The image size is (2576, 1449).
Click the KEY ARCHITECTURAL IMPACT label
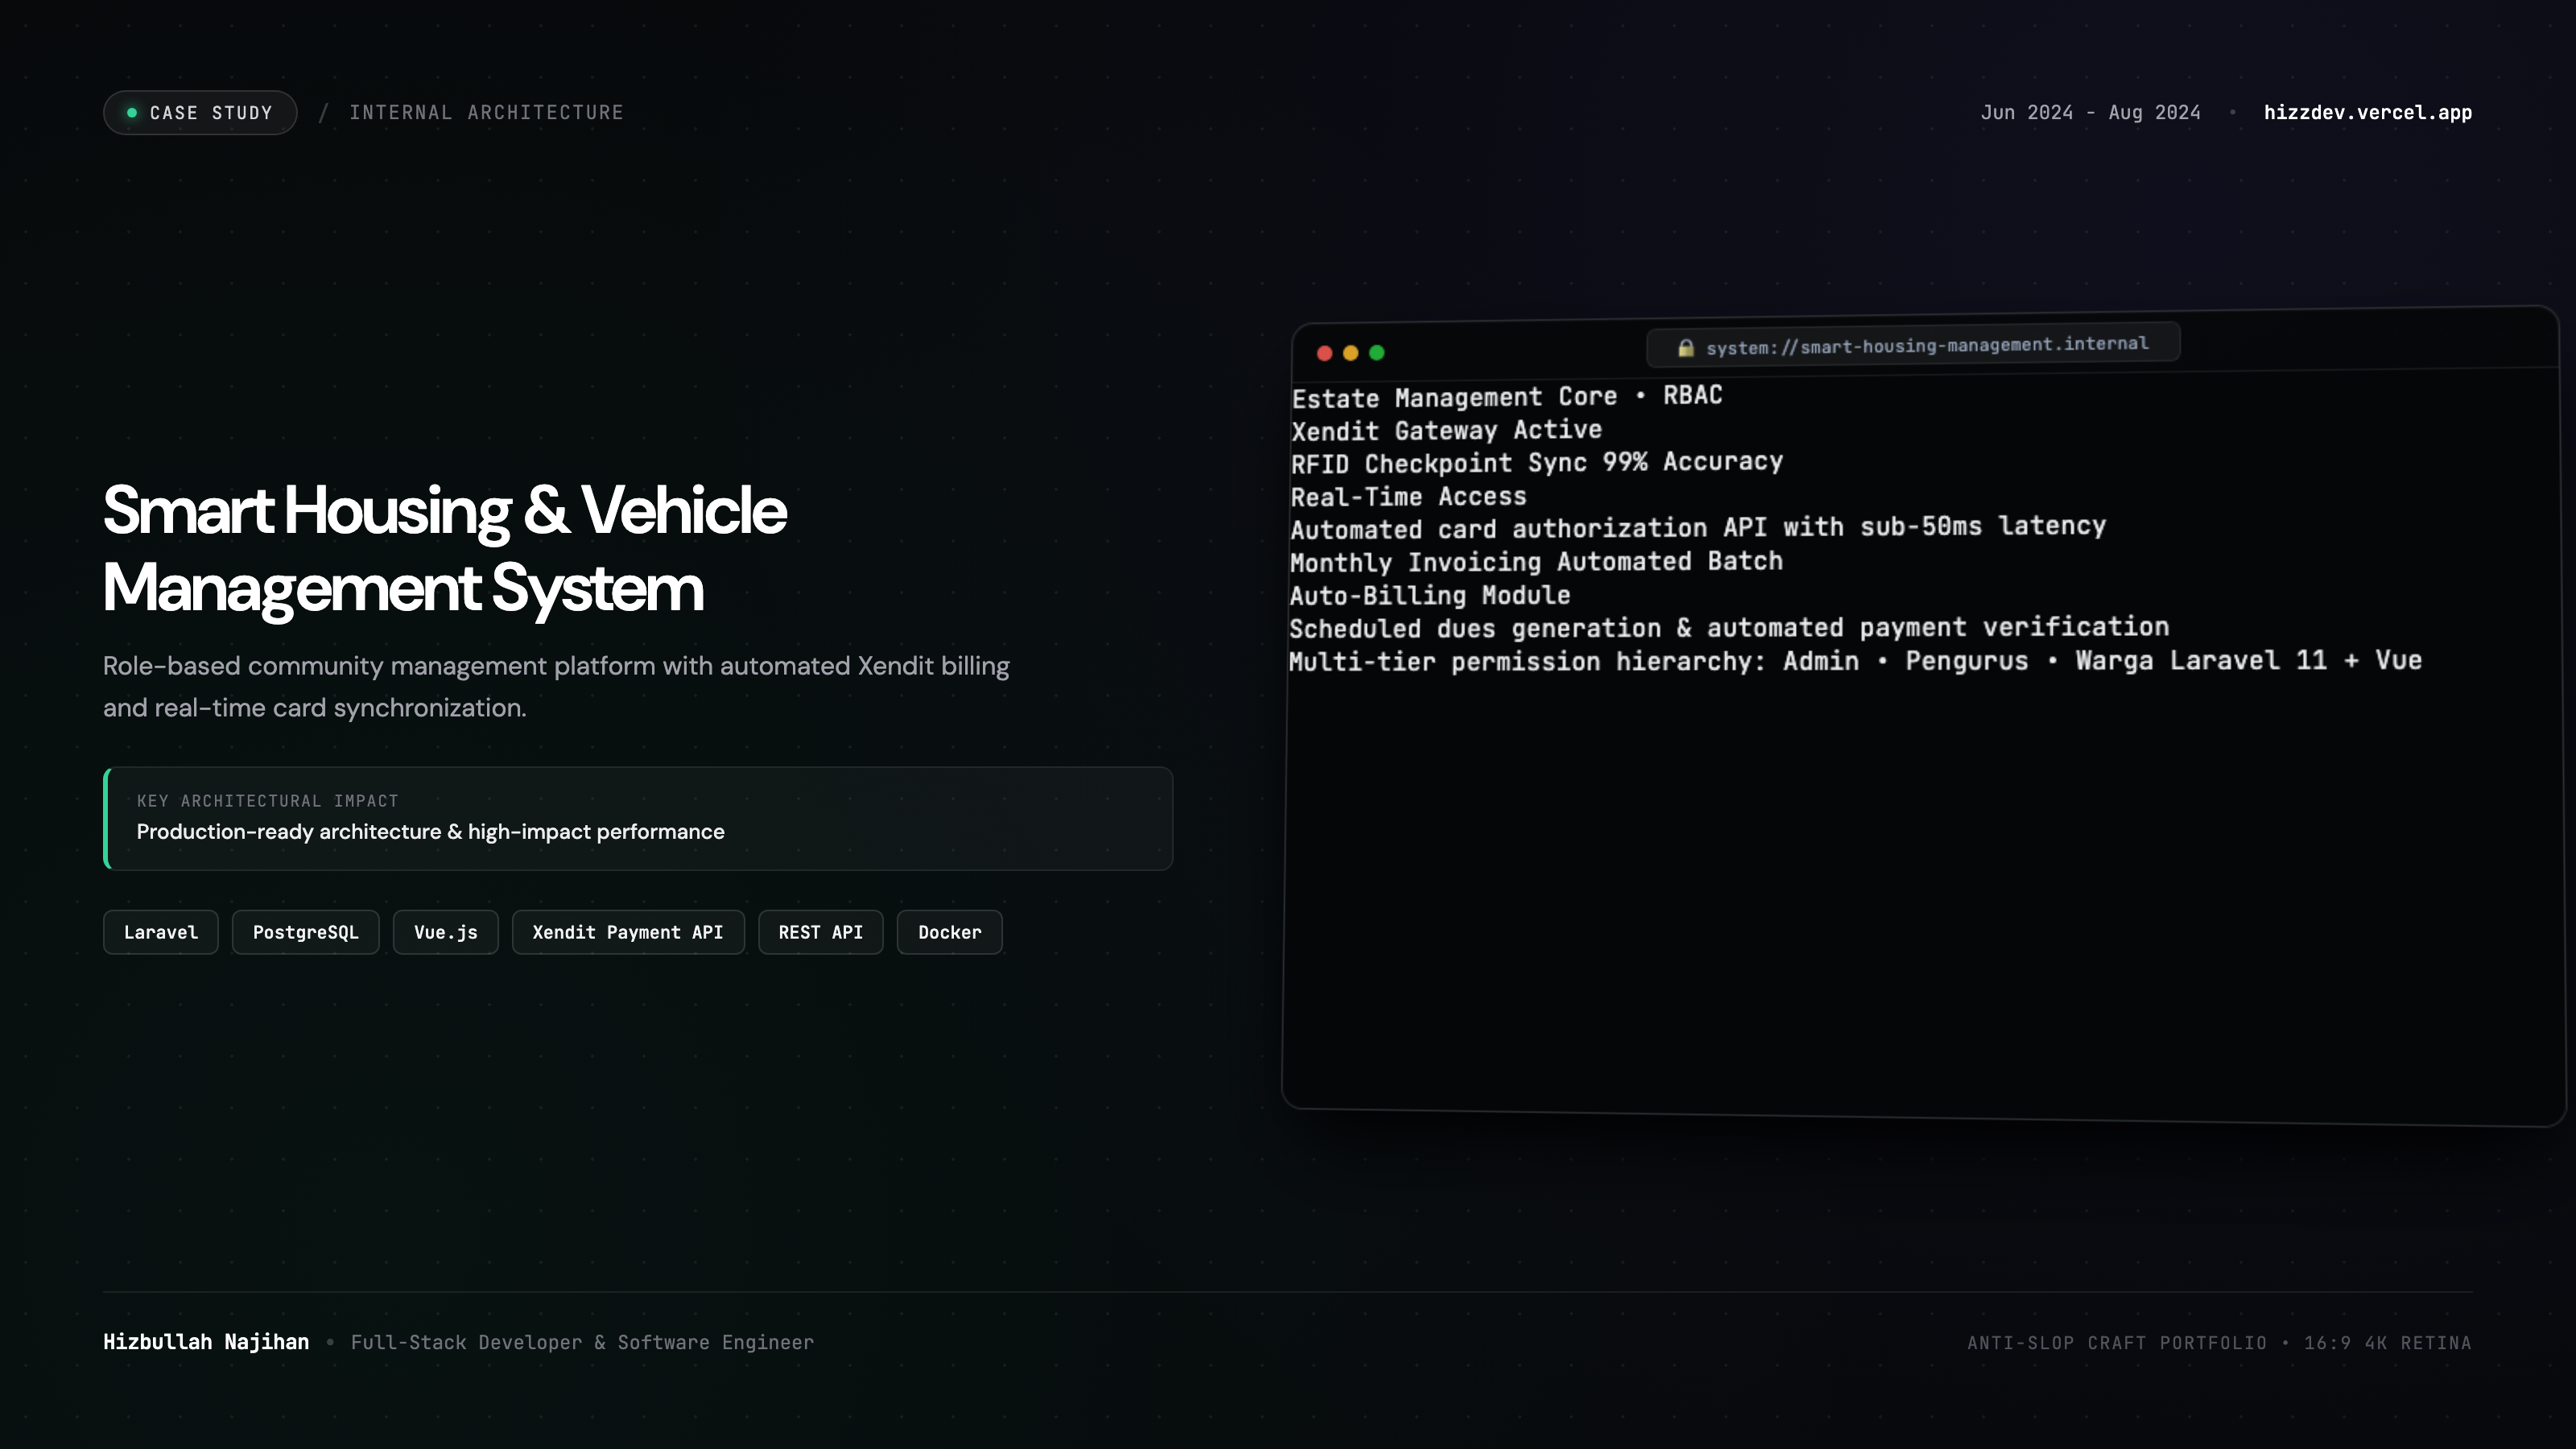pyautogui.click(x=267, y=801)
